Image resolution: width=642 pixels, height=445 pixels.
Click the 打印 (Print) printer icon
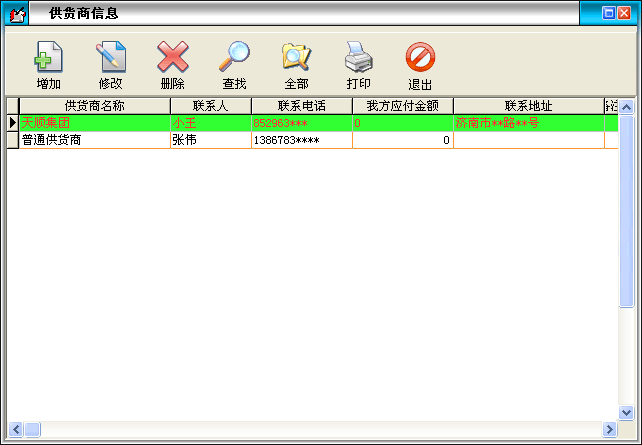tap(358, 58)
